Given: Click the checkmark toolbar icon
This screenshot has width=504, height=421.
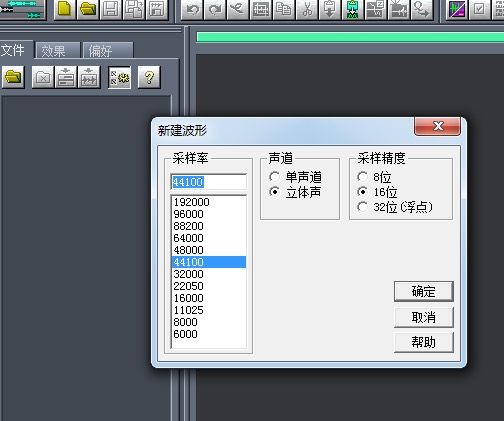Looking at the screenshot, I should point(480,9).
